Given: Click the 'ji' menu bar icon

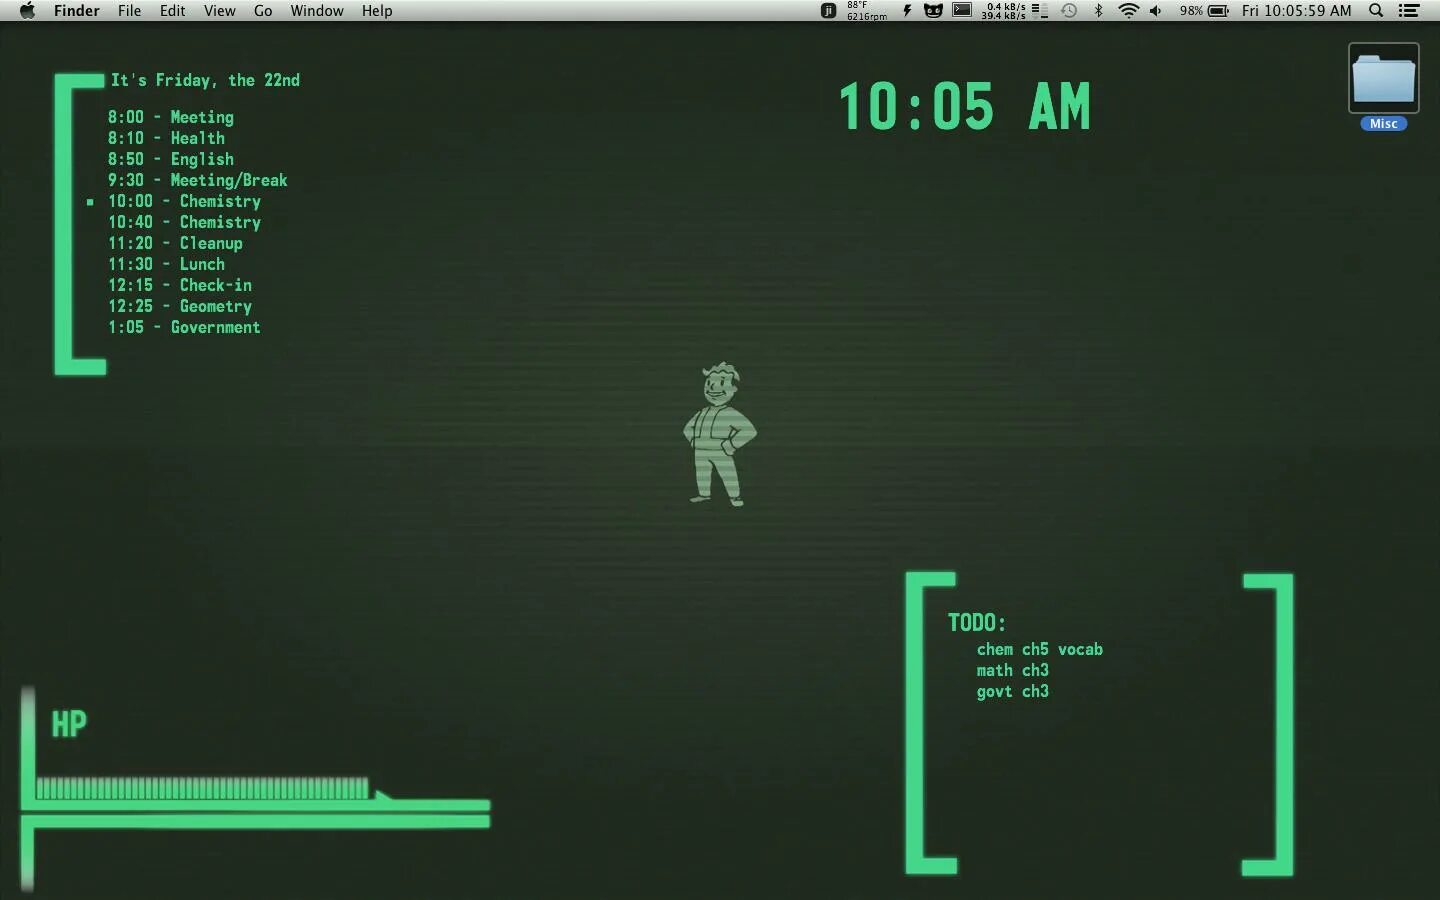Looking at the screenshot, I should 828,11.
